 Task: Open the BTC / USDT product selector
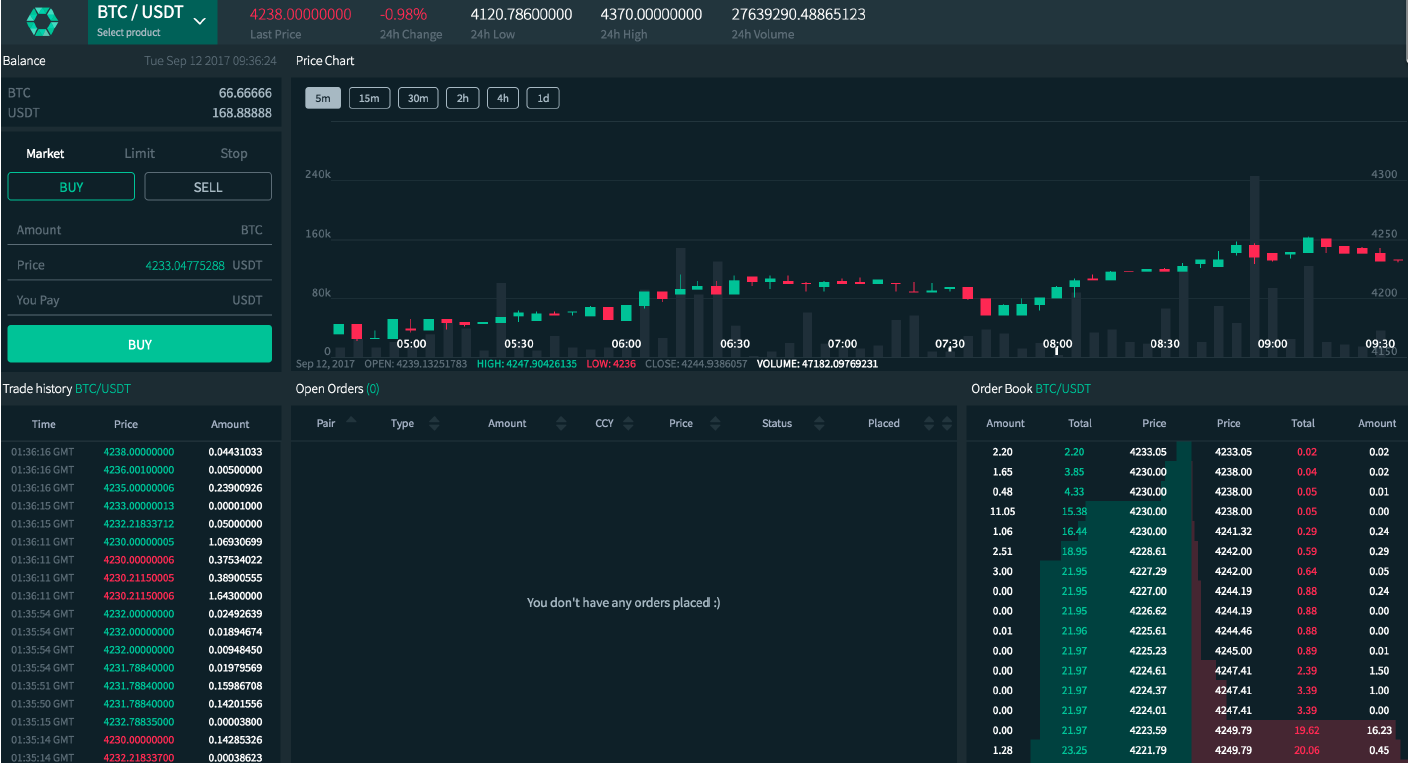pyautogui.click(x=152, y=22)
